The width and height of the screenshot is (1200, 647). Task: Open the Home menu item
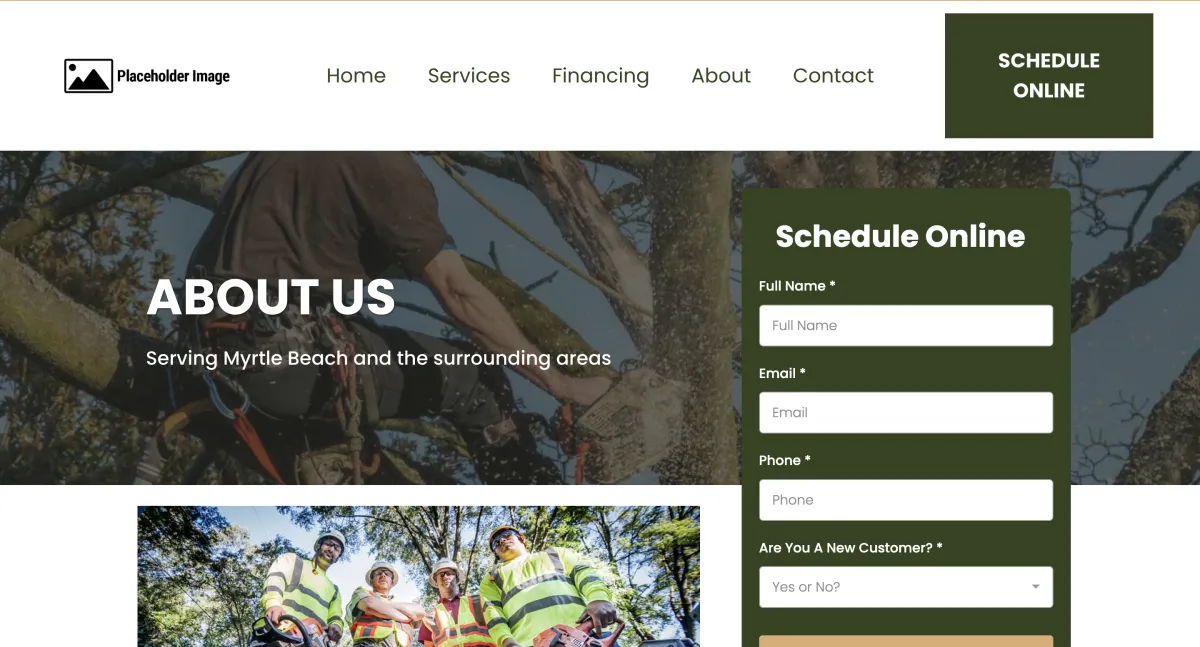pos(356,76)
